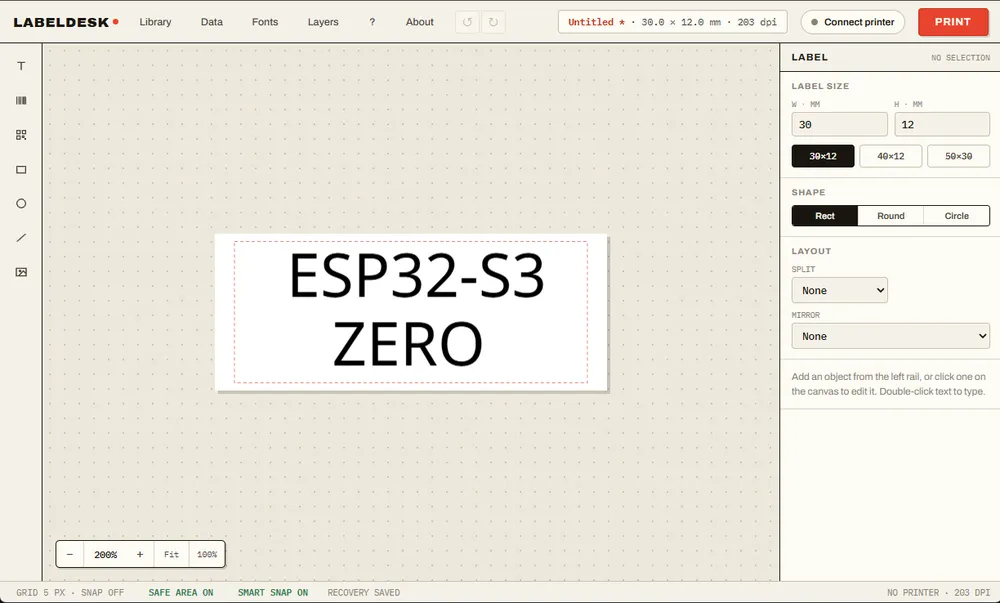This screenshot has width=1000, height=603.
Task: Open the Layers menu
Action: tap(323, 22)
